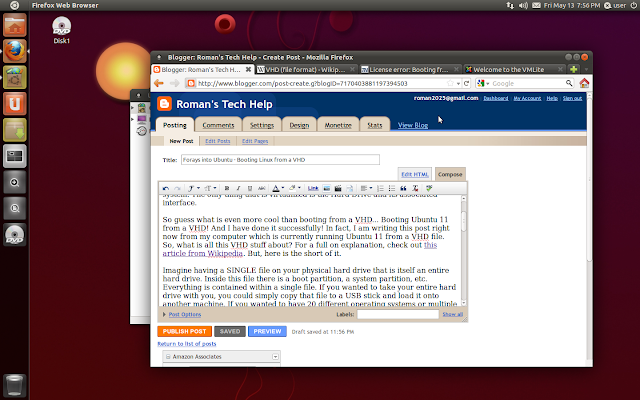Click the PREVIEW button
This screenshot has height=400, width=640.
(x=267, y=331)
